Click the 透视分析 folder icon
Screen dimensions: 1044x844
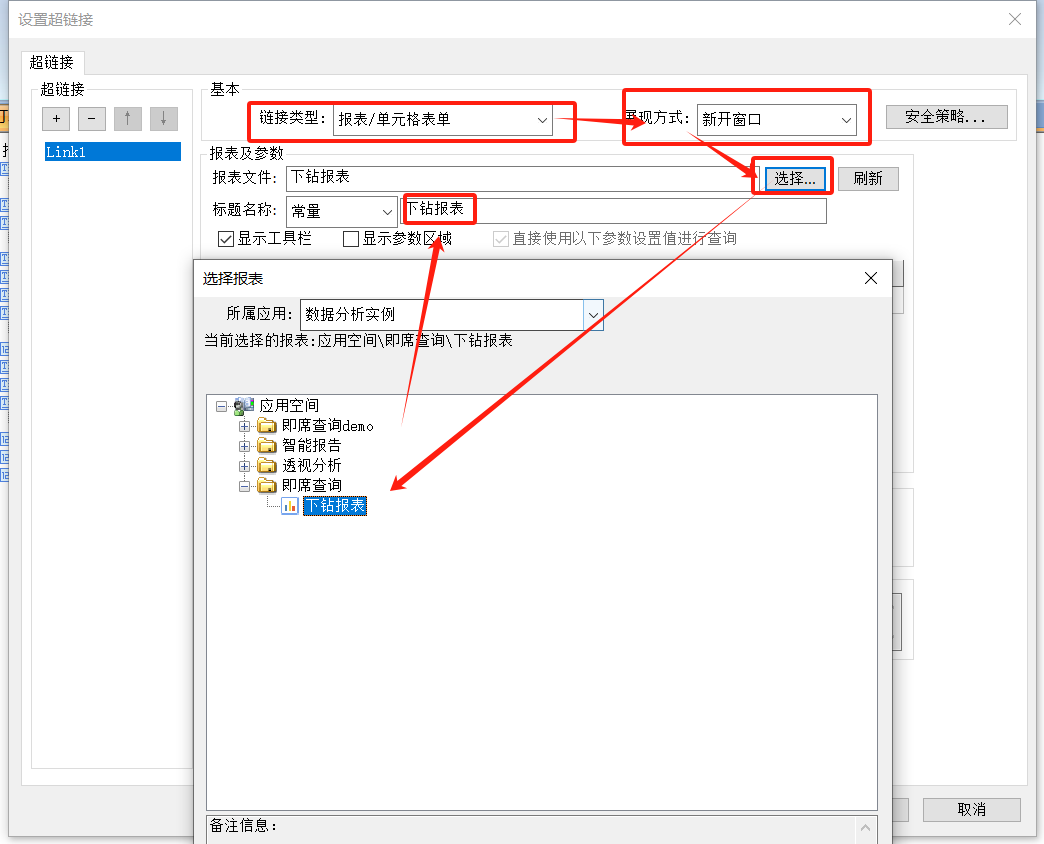(x=267, y=466)
